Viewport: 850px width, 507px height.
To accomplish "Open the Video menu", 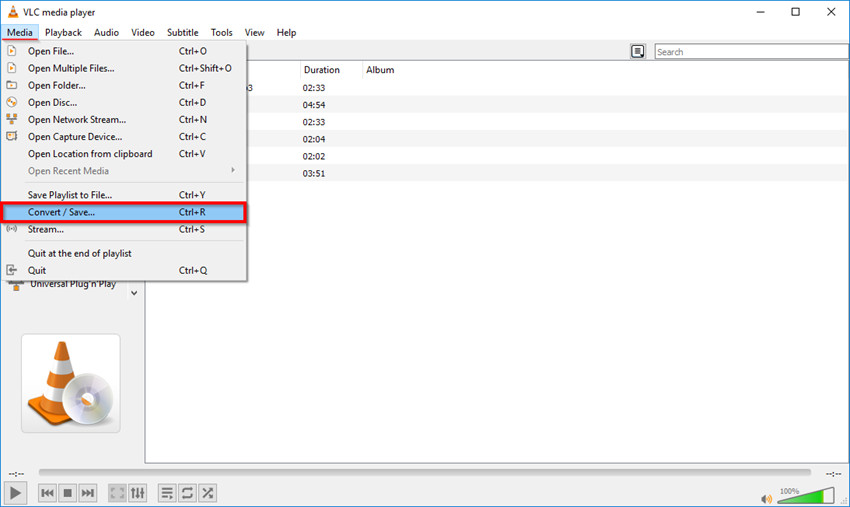I will point(143,33).
